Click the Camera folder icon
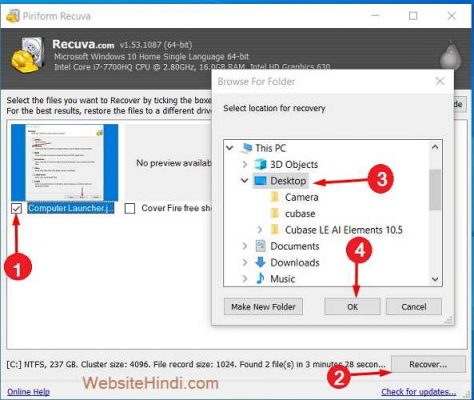This screenshot has width=474, height=400. [275, 197]
